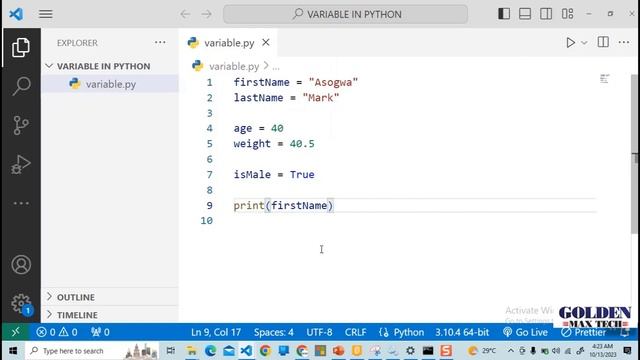
Task: Open the Search view in activity bar
Action: point(21,86)
